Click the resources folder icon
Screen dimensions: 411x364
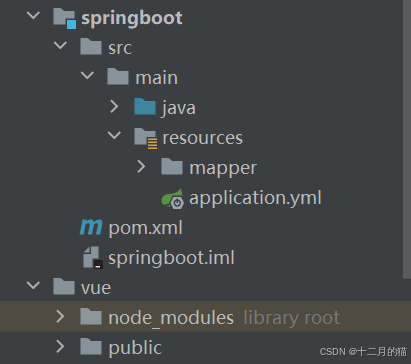pos(146,138)
